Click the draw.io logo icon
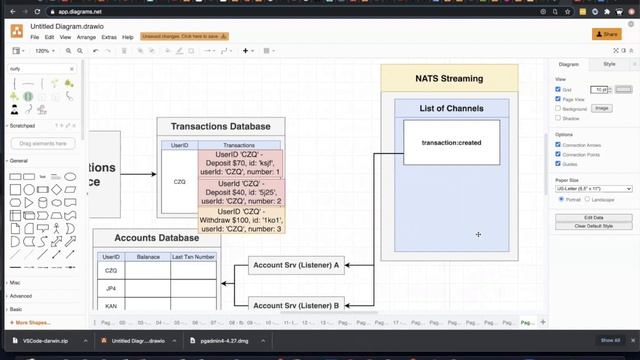640x360 pixels. click(17, 31)
